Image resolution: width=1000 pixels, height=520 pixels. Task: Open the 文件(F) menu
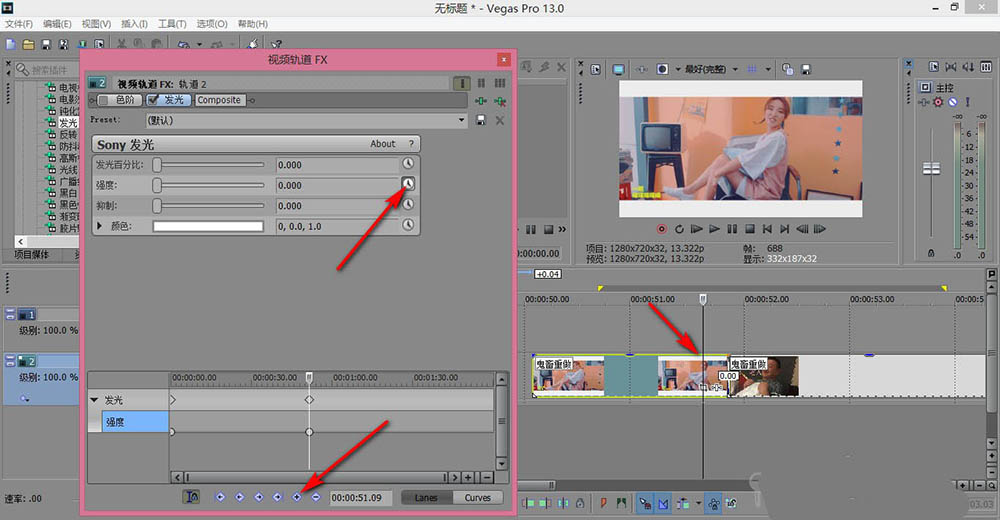coord(18,24)
